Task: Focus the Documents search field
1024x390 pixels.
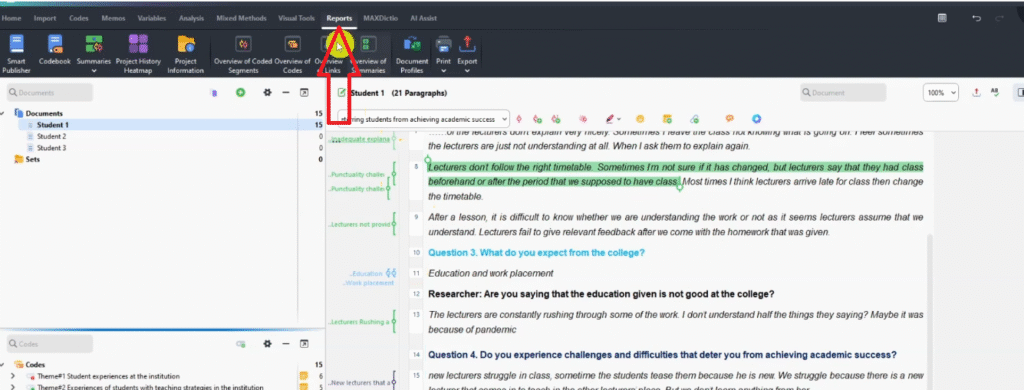Action: pos(50,93)
